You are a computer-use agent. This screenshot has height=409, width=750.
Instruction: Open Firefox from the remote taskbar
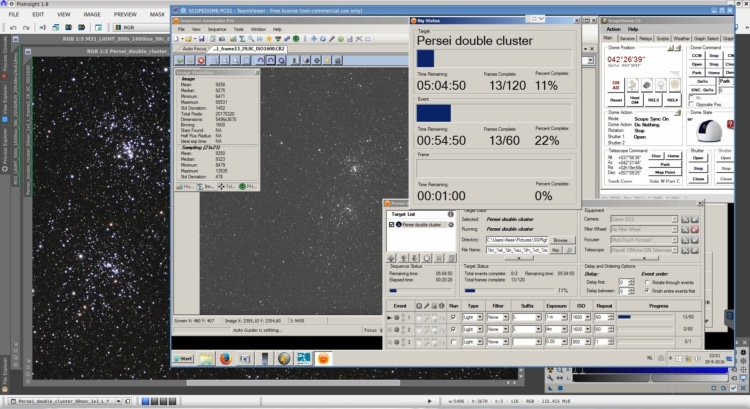point(225,358)
